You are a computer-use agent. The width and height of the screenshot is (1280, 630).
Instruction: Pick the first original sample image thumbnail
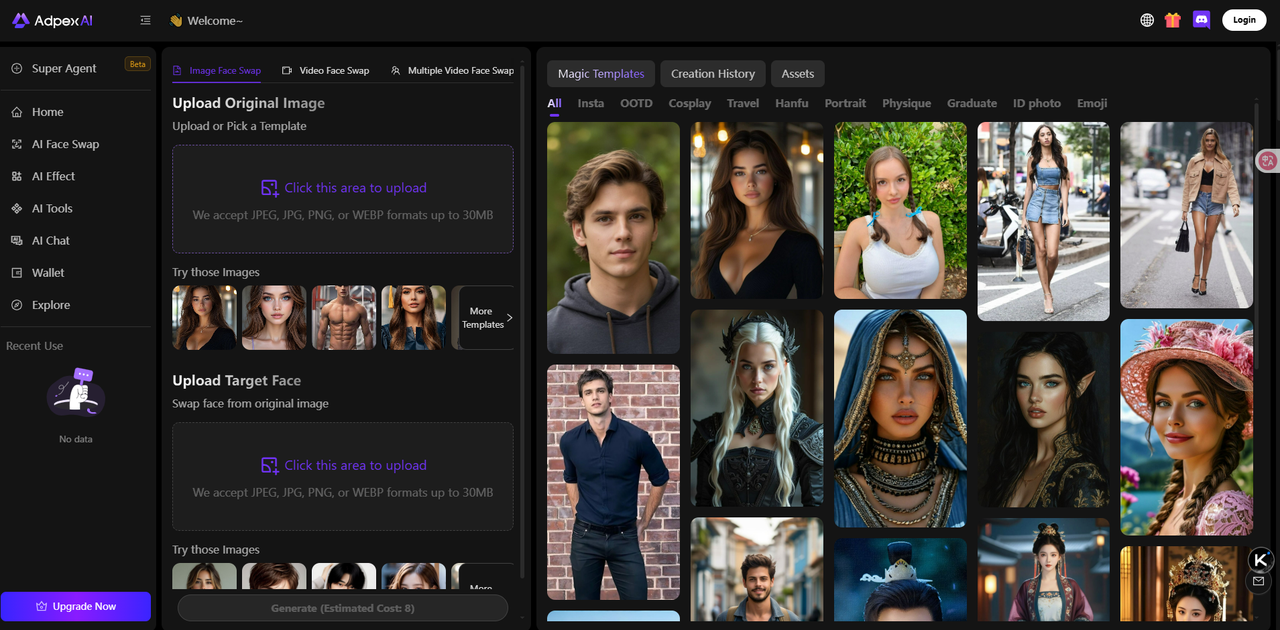coord(204,317)
